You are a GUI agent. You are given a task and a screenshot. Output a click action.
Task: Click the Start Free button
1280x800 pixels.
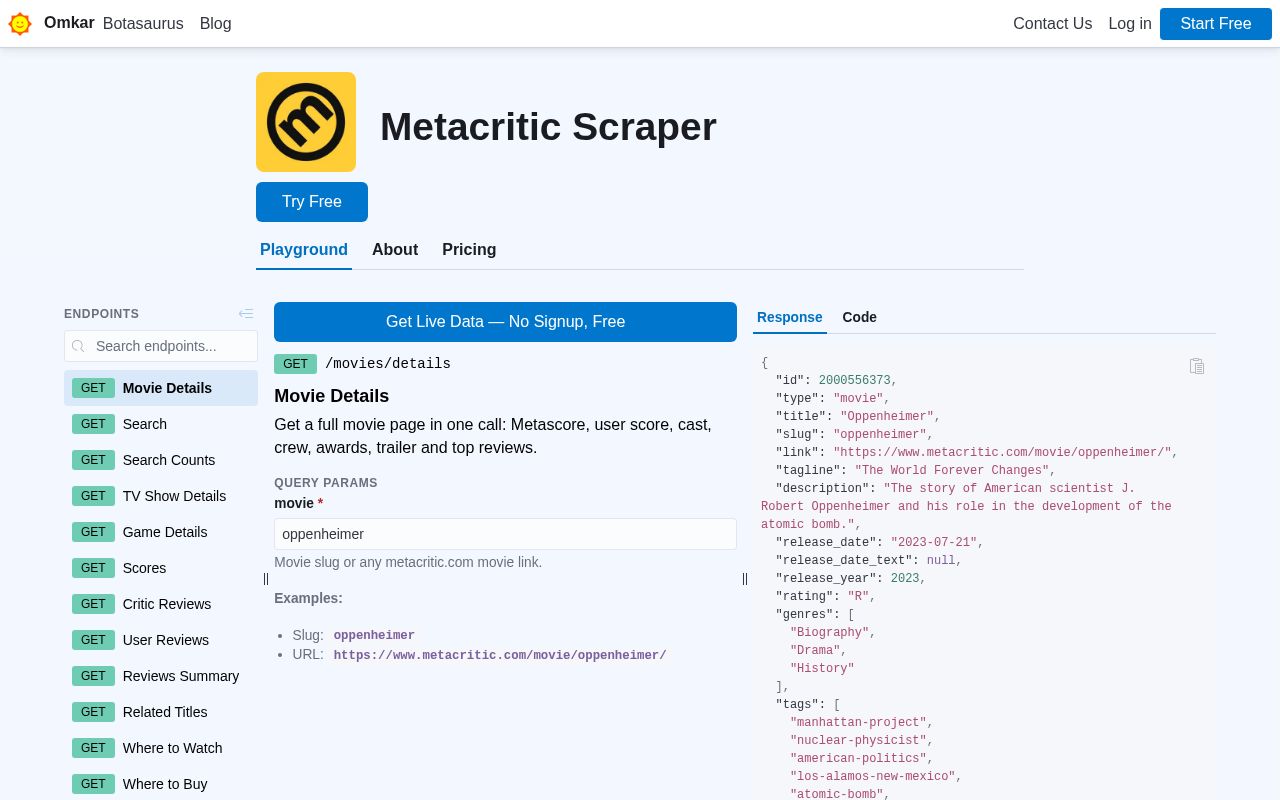[1216, 24]
